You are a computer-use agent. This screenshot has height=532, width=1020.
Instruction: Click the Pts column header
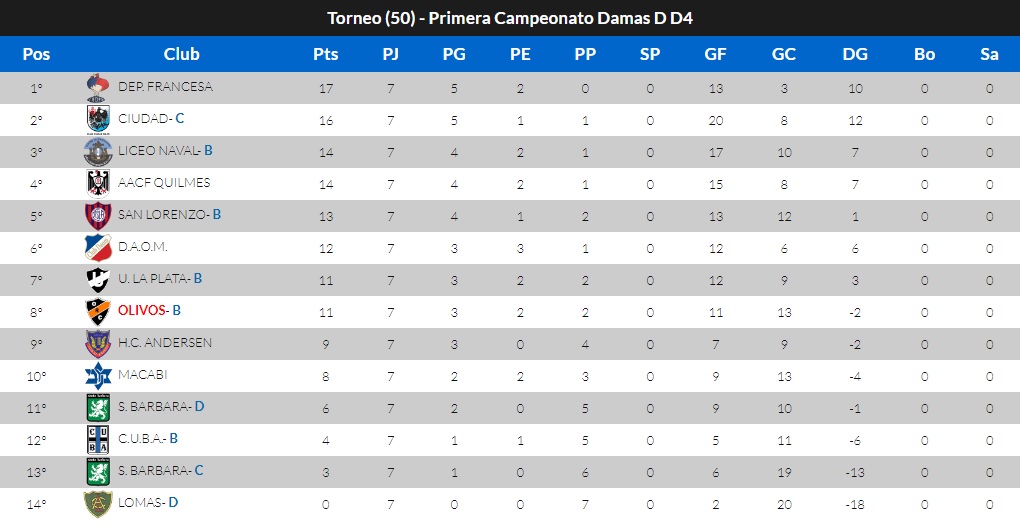pos(325,54)
